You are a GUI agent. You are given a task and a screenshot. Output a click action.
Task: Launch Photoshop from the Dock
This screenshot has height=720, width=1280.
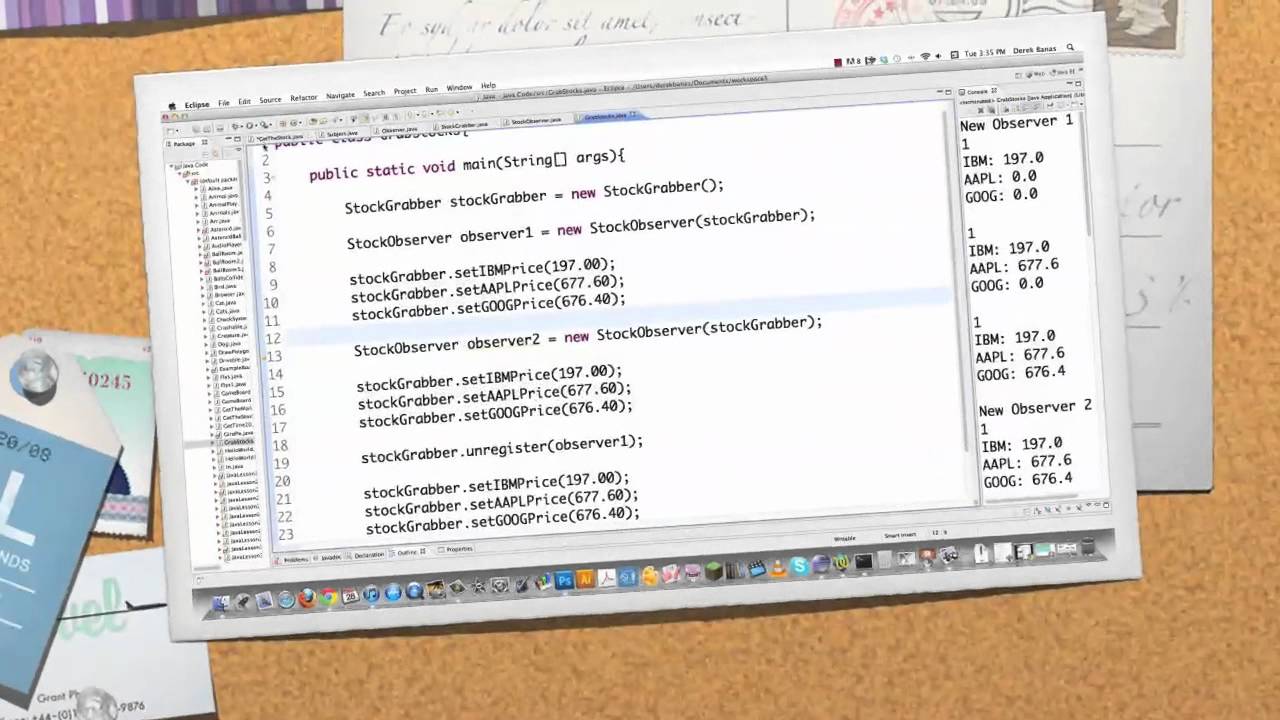point(564,580)
